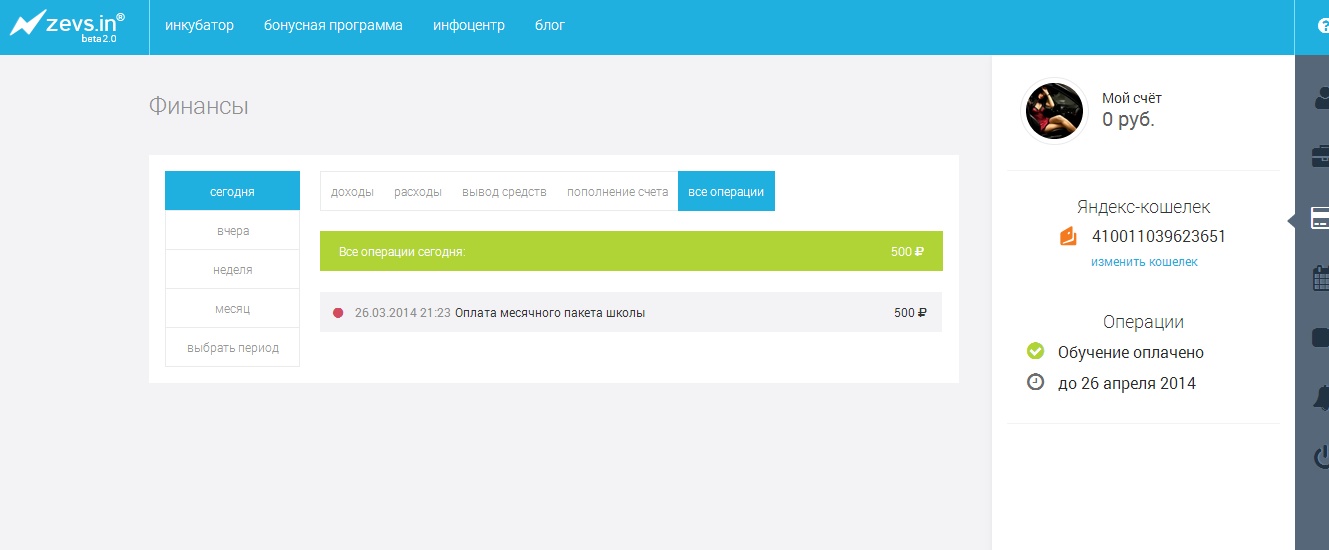
Task: Open the briefcase icon in right sidebar
Action: tap(1321, 156)
